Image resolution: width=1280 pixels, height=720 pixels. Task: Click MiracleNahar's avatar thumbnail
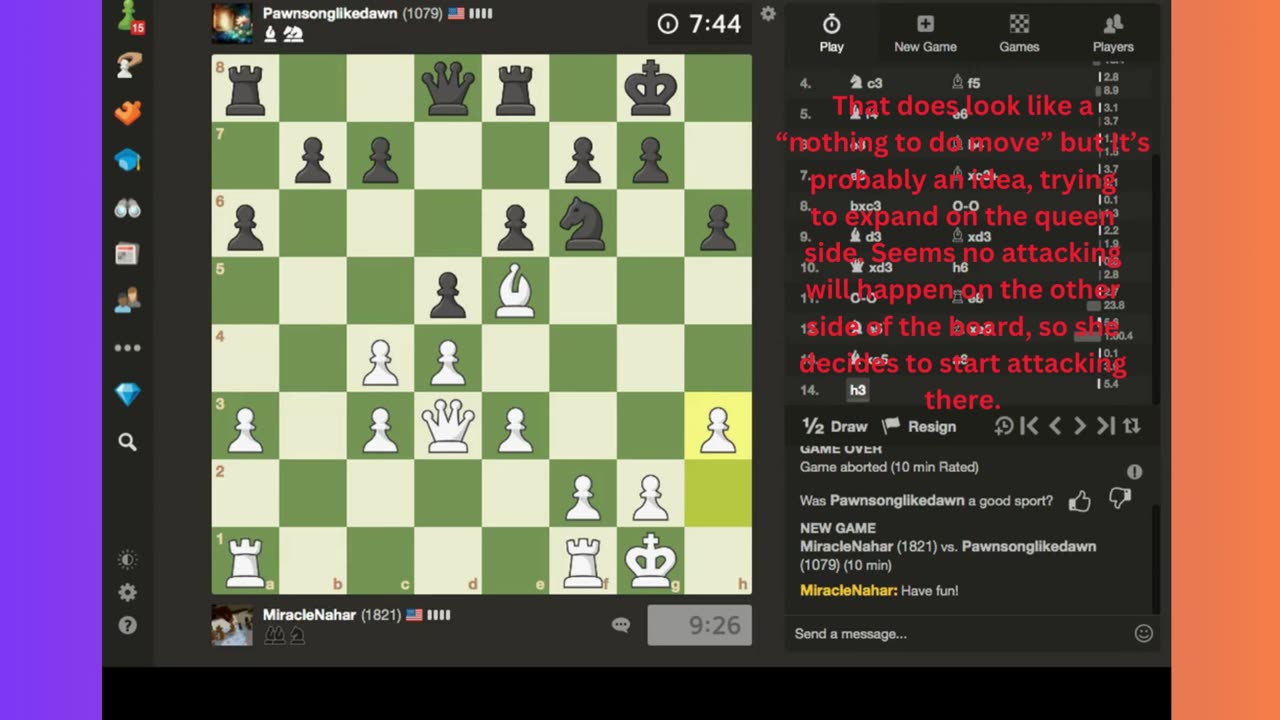point(232,625)
